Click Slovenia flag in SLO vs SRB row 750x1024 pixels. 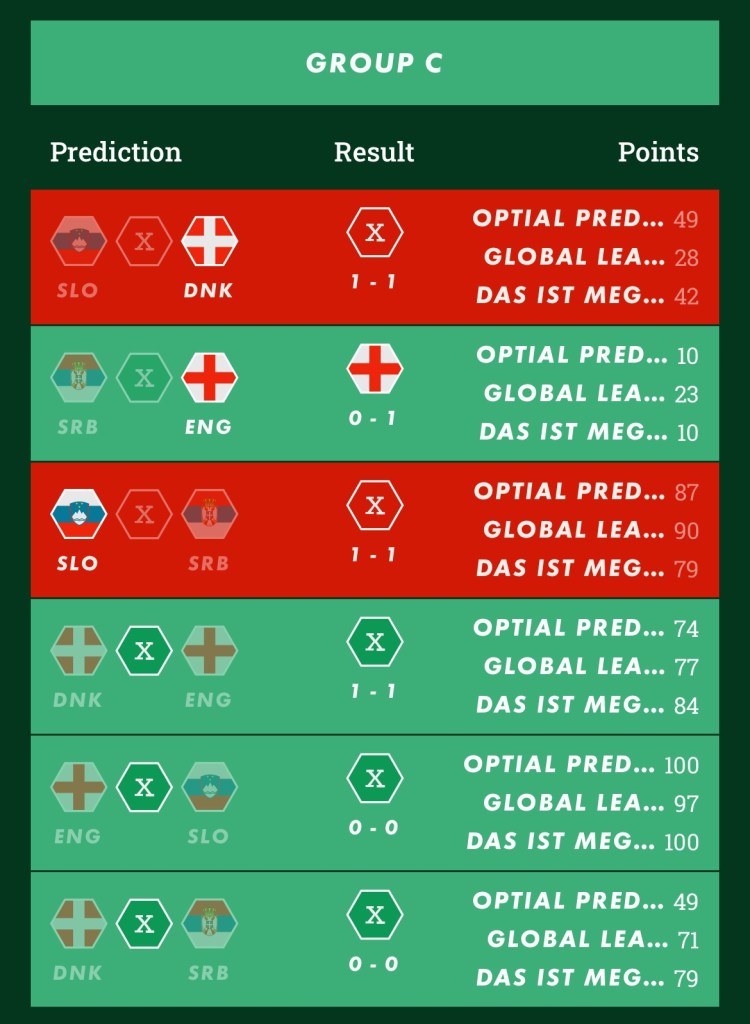[x=78, y=514]
